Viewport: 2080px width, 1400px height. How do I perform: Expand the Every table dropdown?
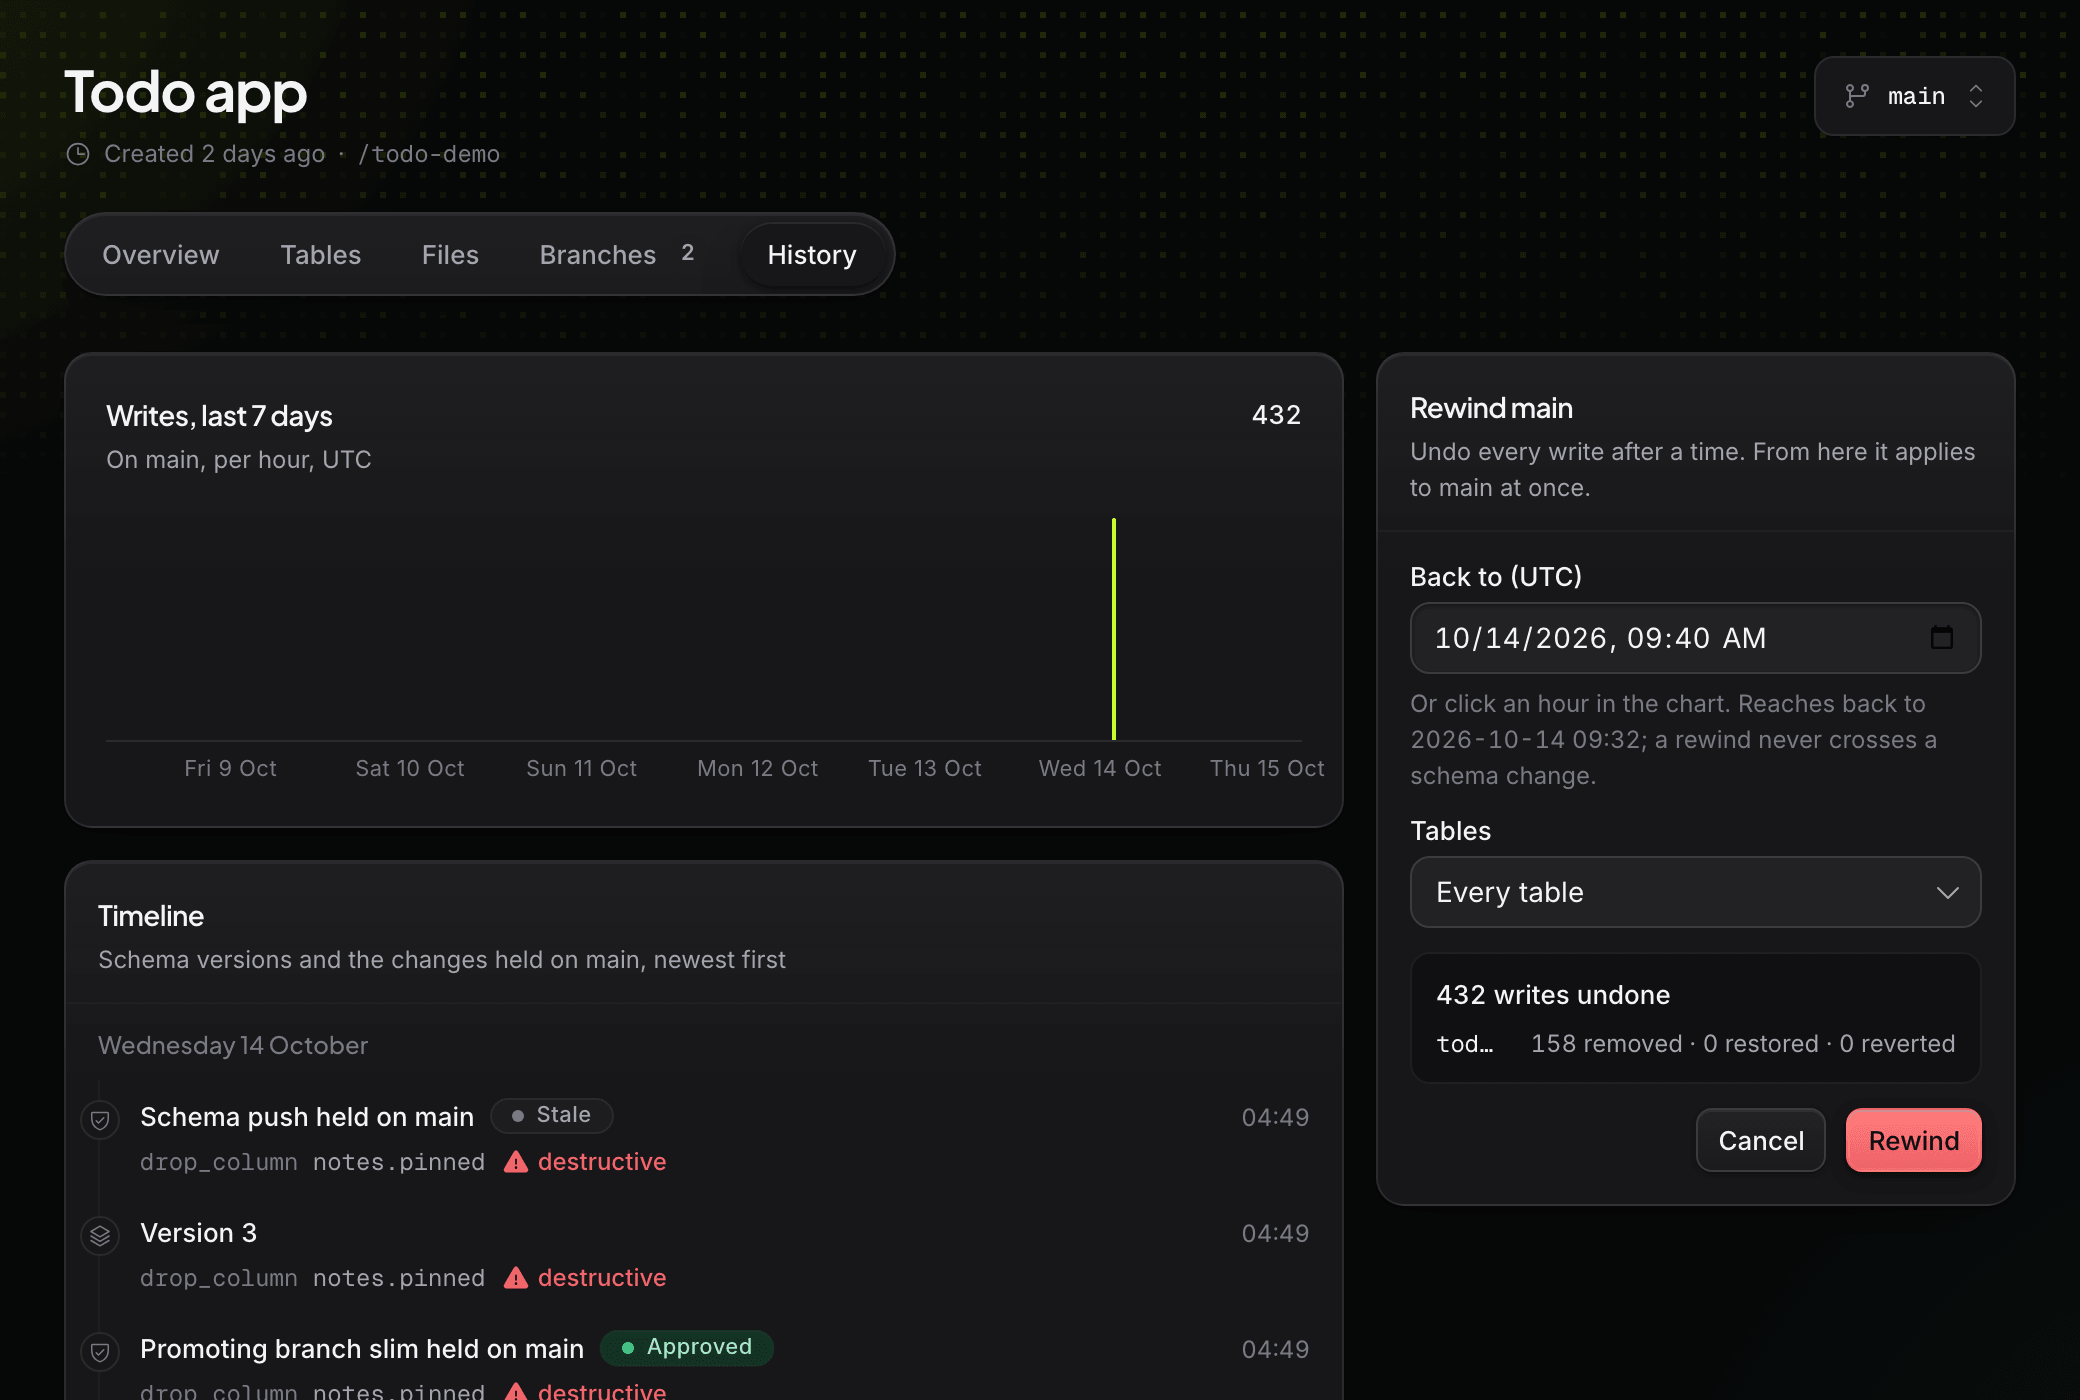1695,892
